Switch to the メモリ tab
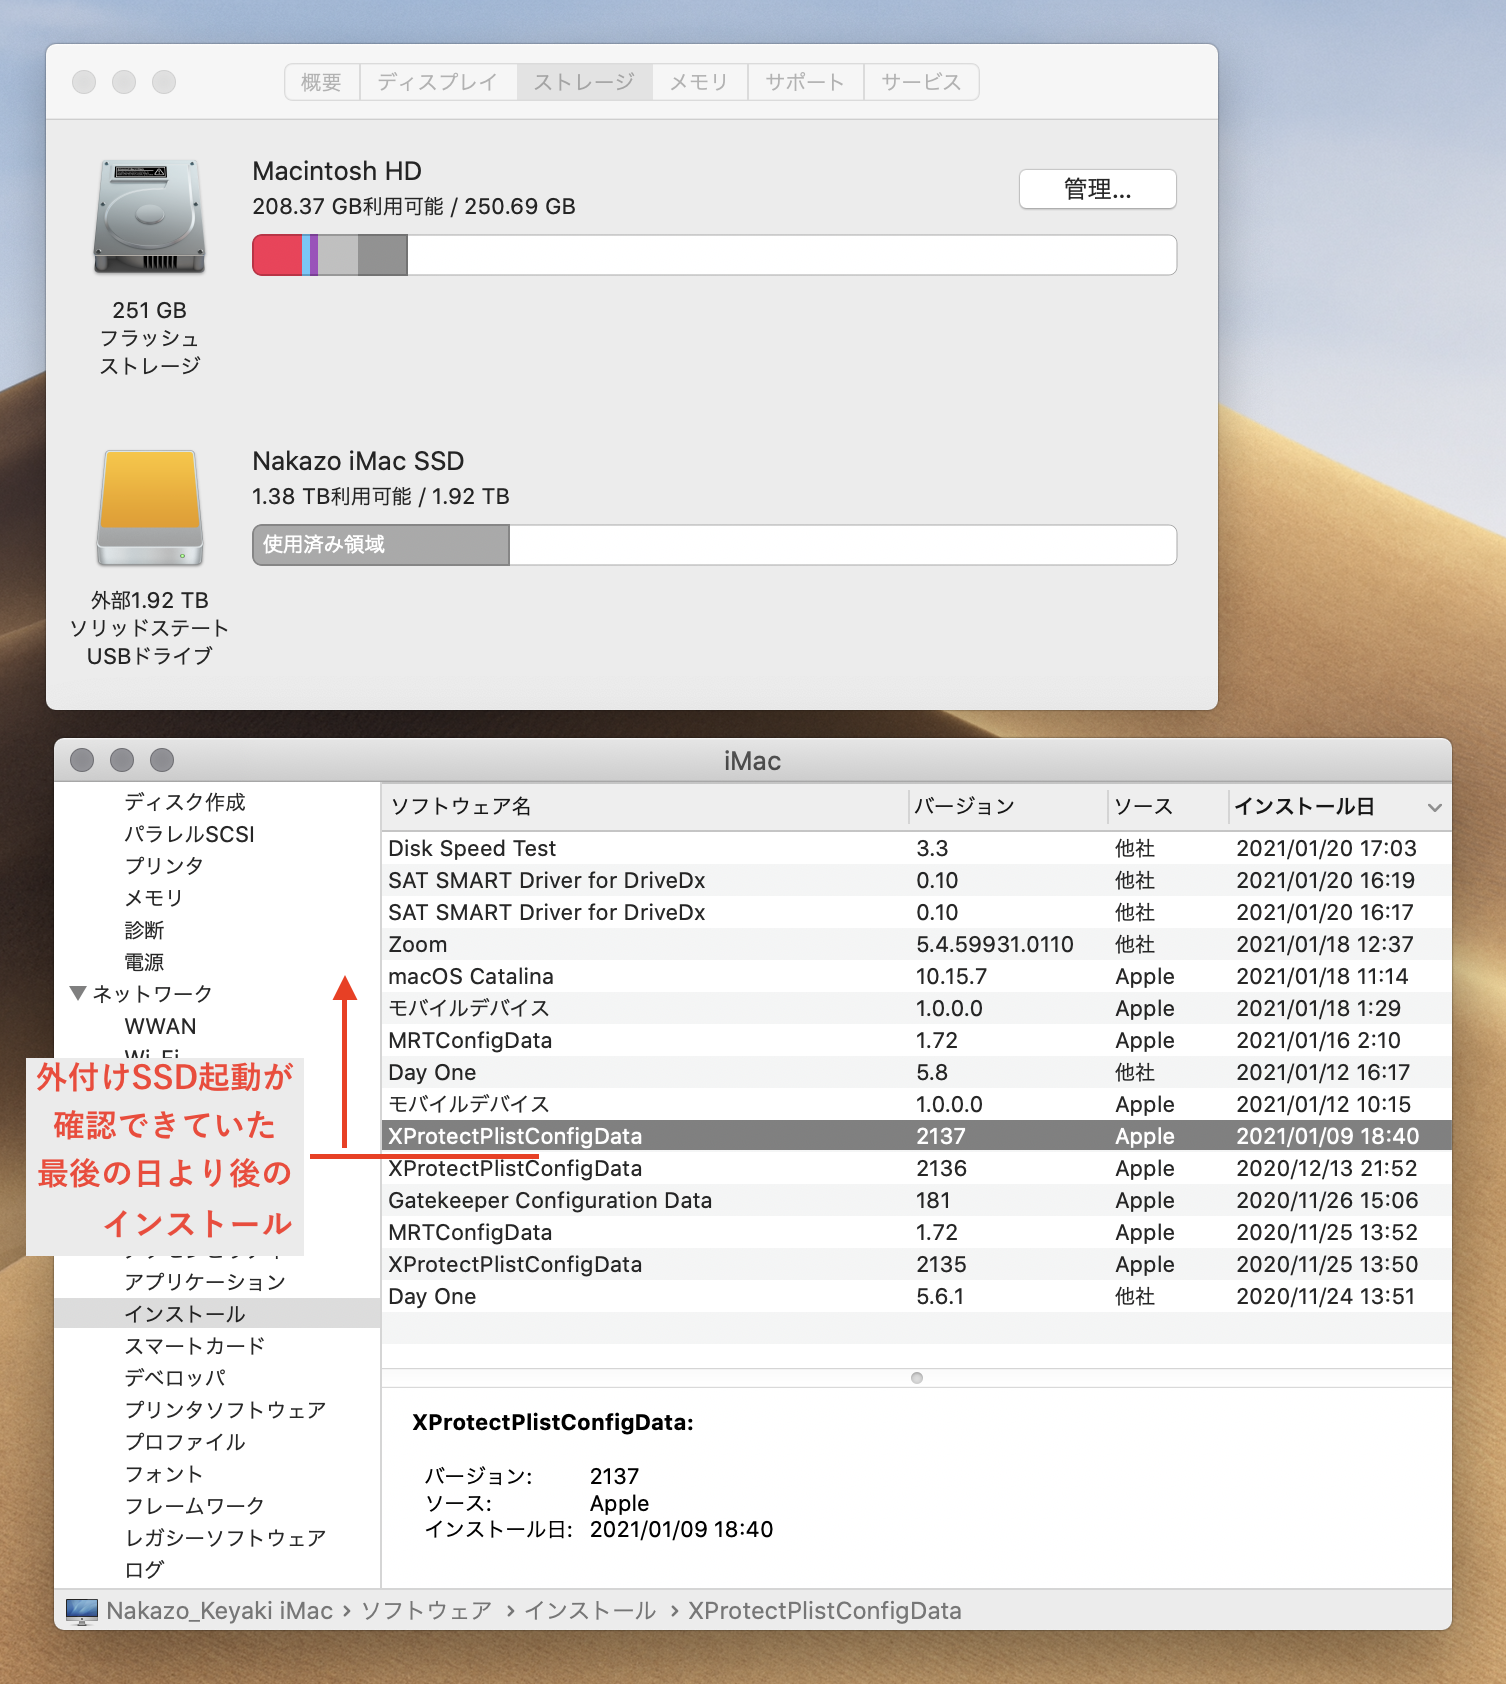The height and width of the screenshot is (1684, 1506). [x=700, y=82]
